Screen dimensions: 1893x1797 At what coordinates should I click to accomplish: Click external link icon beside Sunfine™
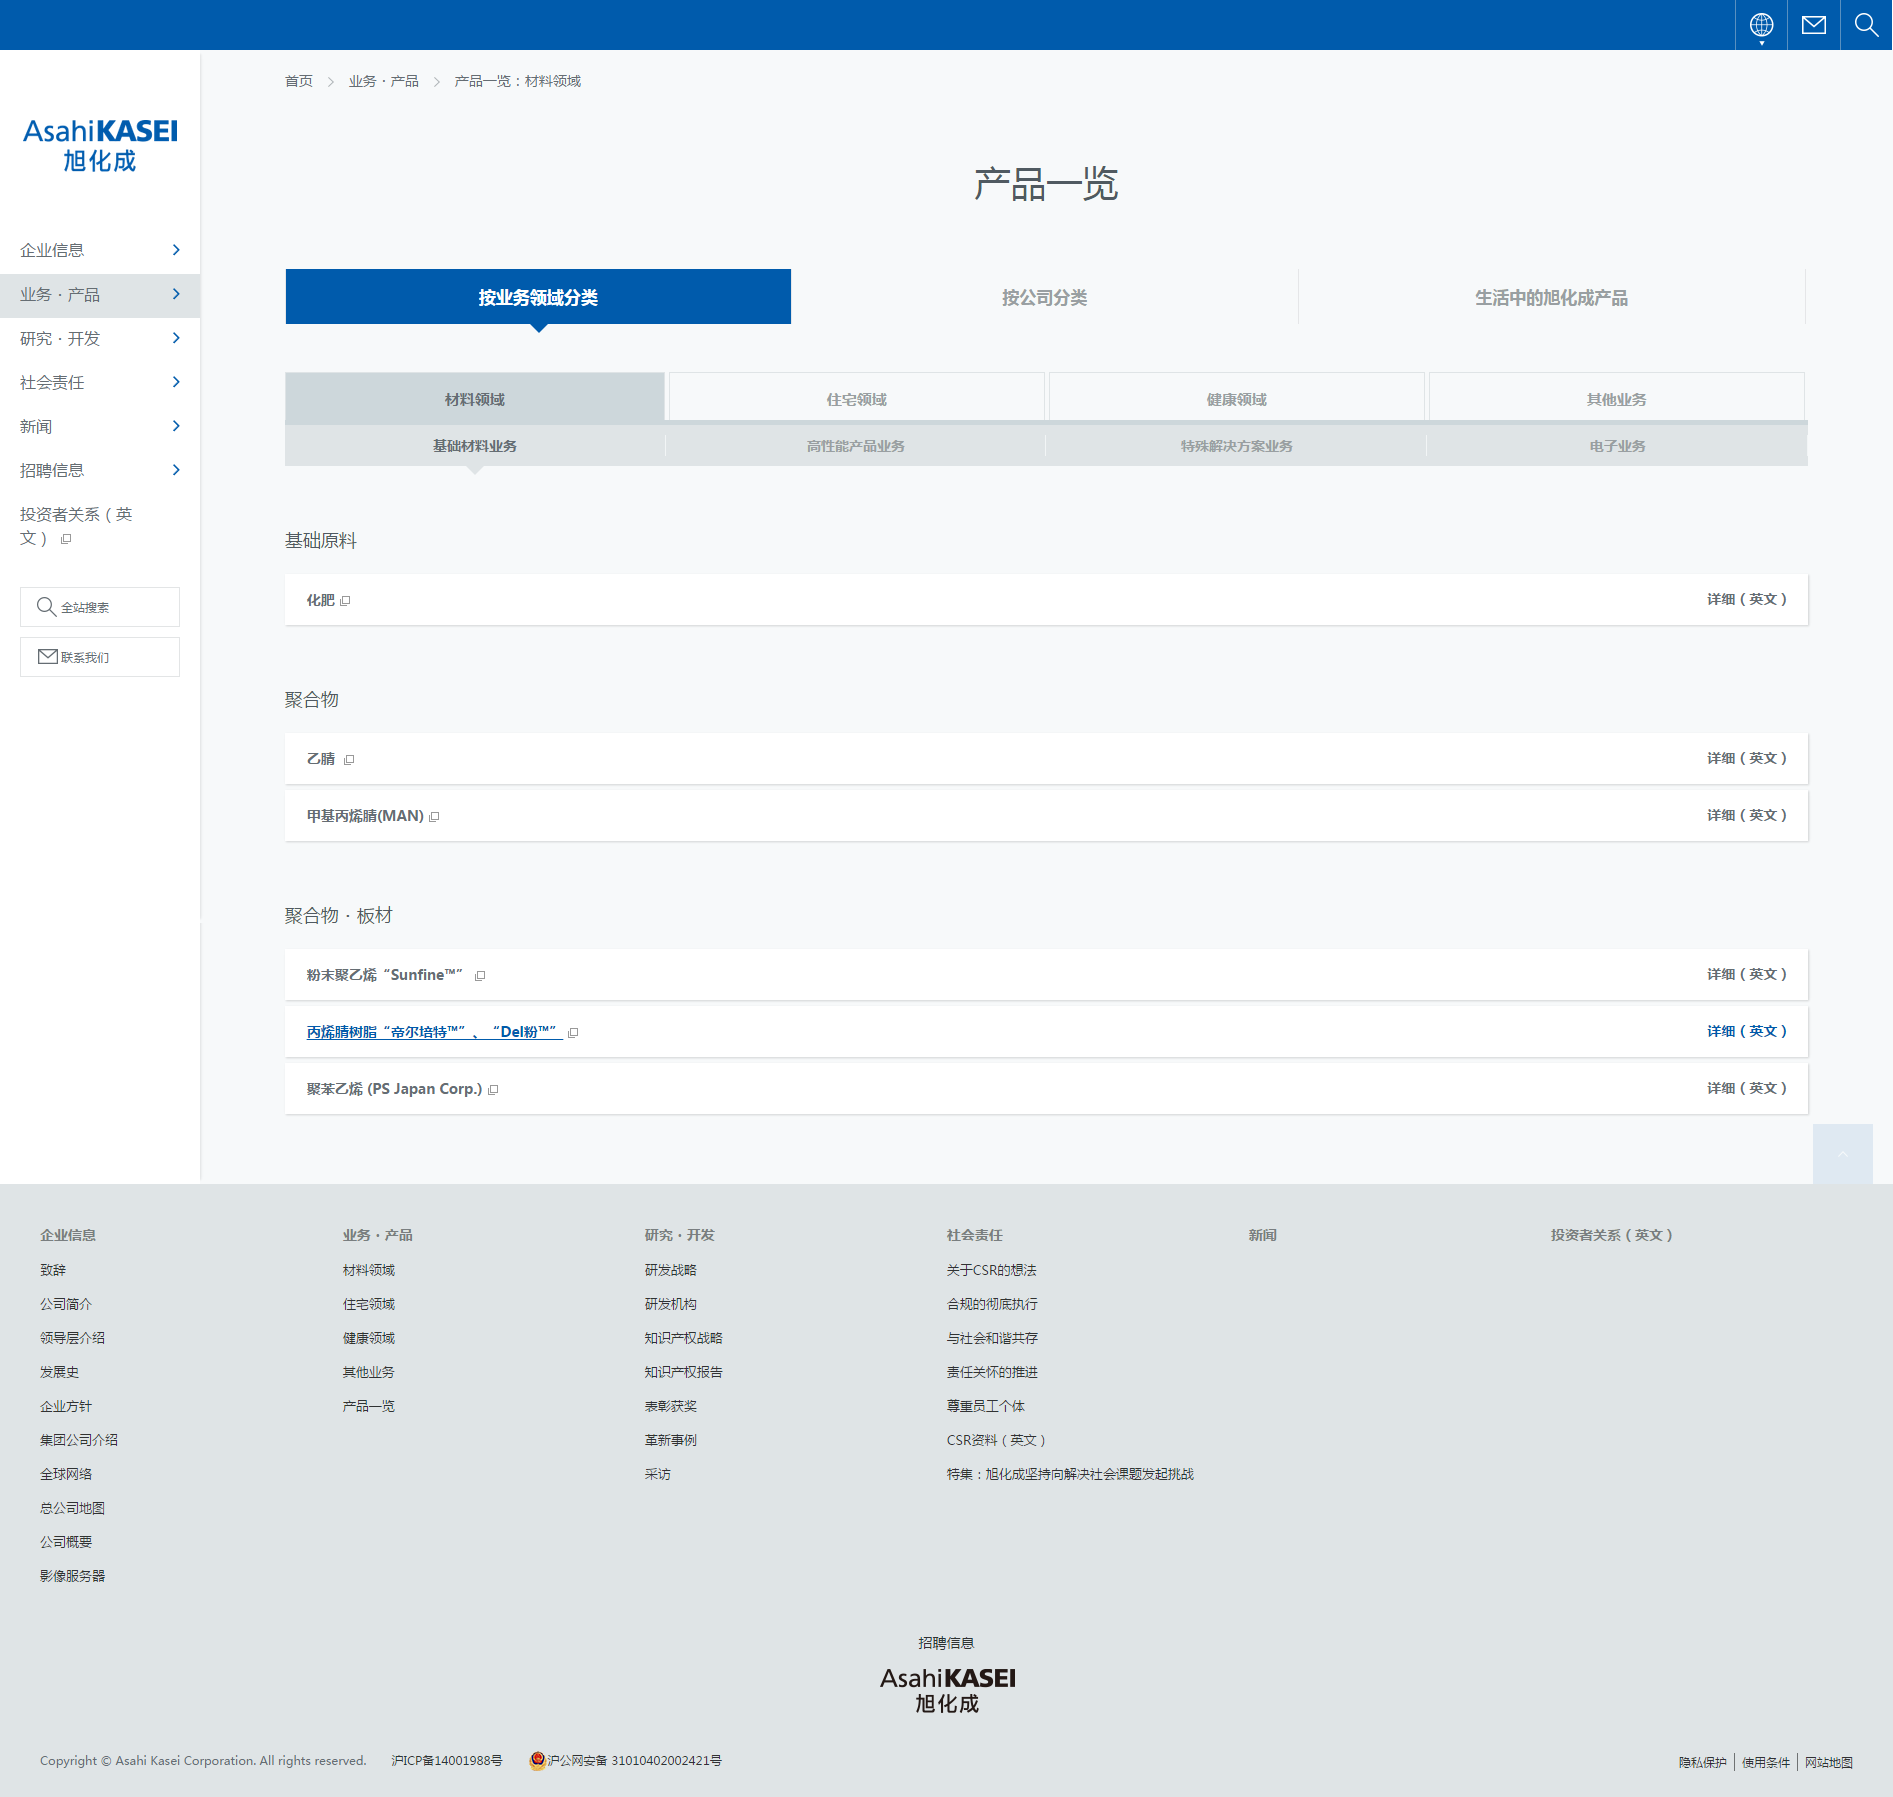(480, 976)
